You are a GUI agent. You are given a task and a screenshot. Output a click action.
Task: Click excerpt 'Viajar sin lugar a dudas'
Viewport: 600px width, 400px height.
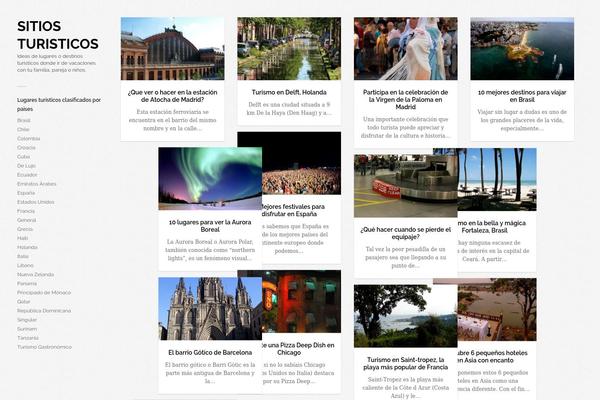522,120
